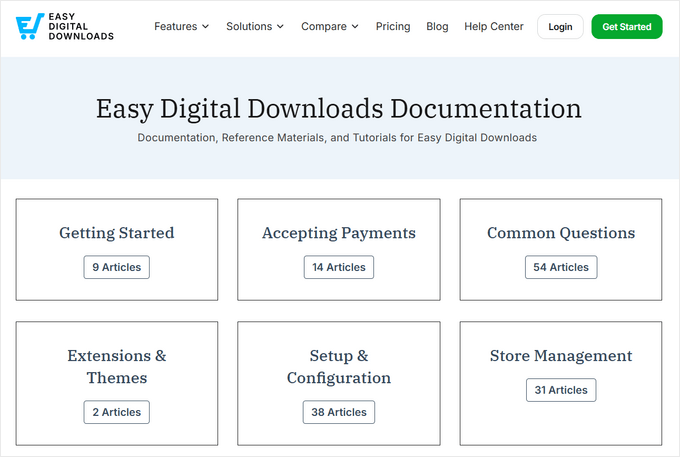Expand the Compare dropdown chevron
This screenshot has height=457, width=680.
(355, 27)
